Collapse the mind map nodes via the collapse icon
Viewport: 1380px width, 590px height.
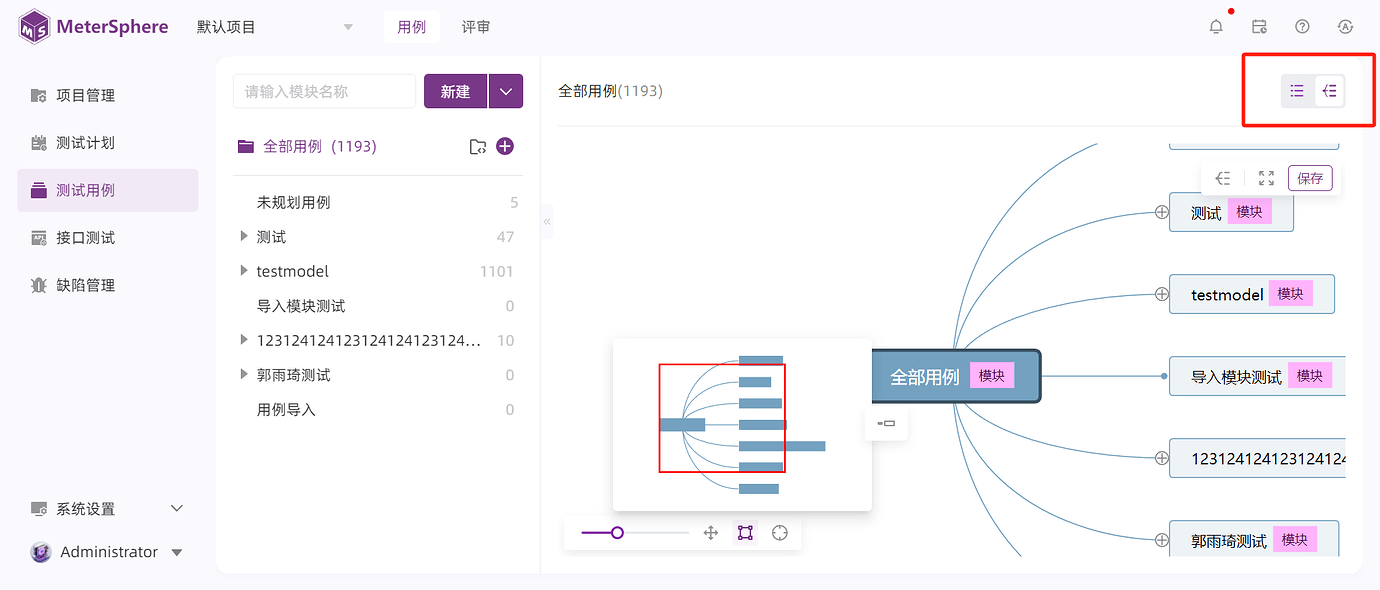click(x=1222, y=177)
